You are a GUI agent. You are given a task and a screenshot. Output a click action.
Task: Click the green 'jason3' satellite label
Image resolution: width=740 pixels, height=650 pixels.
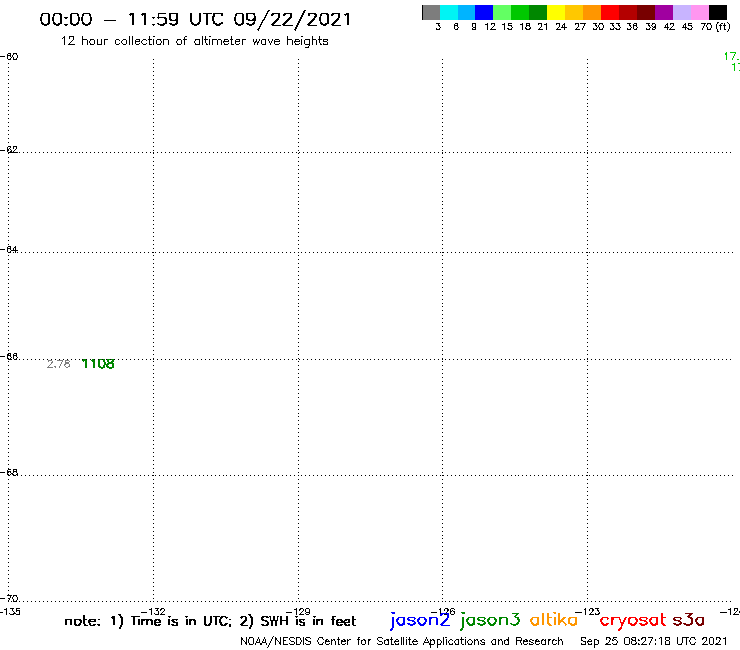coord(490,620)
